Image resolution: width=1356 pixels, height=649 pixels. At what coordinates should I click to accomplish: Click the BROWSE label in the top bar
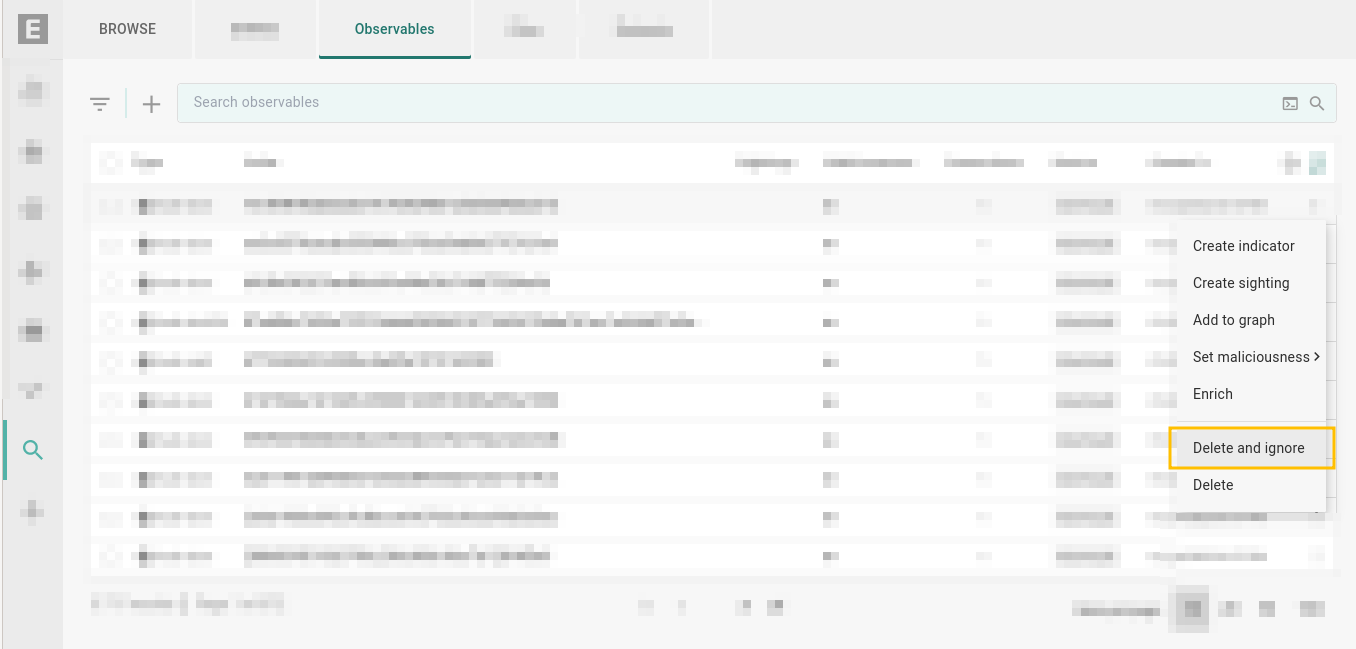pos(127,29)
